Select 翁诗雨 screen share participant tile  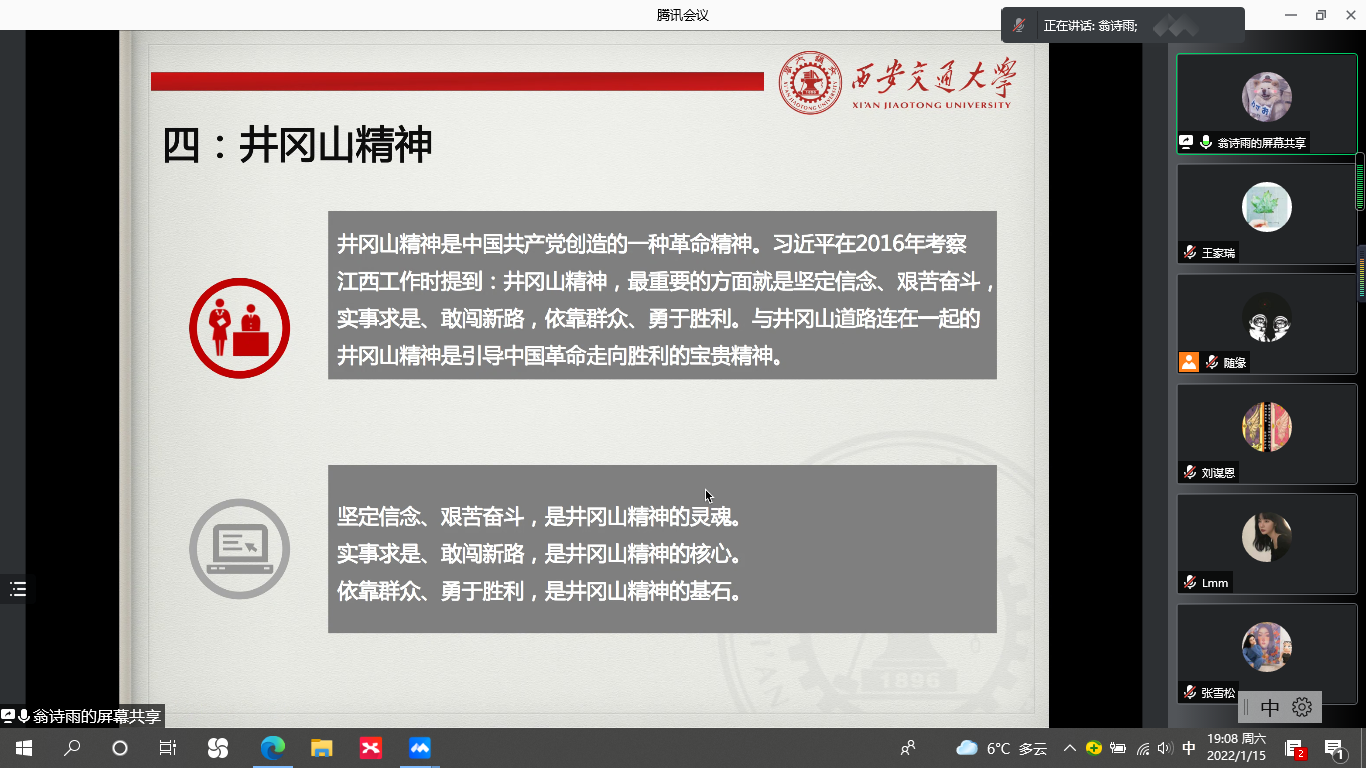[x=1266, y=103]
